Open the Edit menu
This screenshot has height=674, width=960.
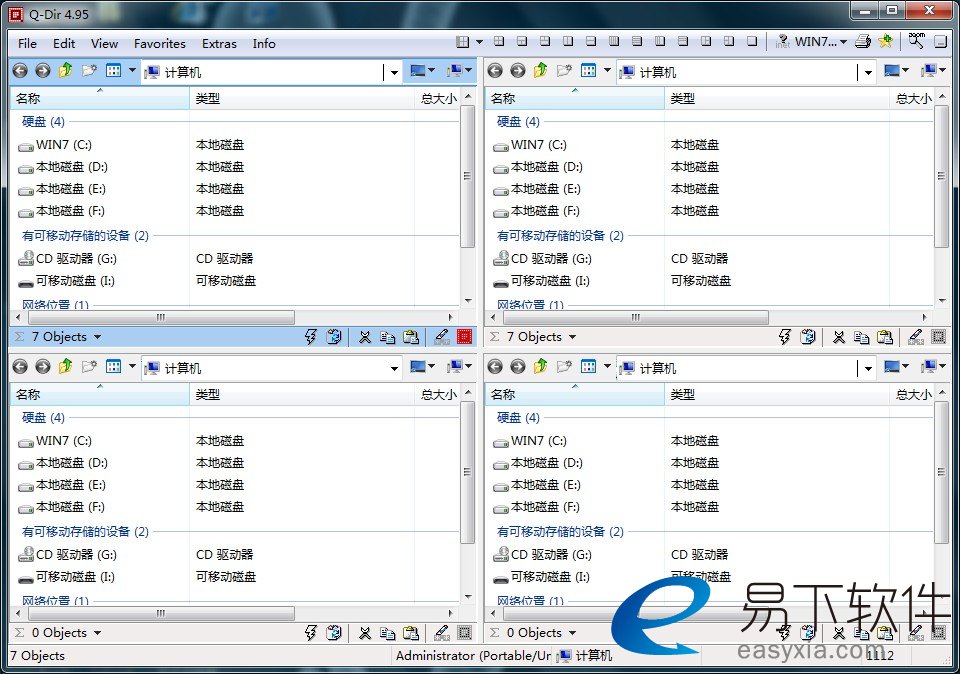tap(64, 43)
